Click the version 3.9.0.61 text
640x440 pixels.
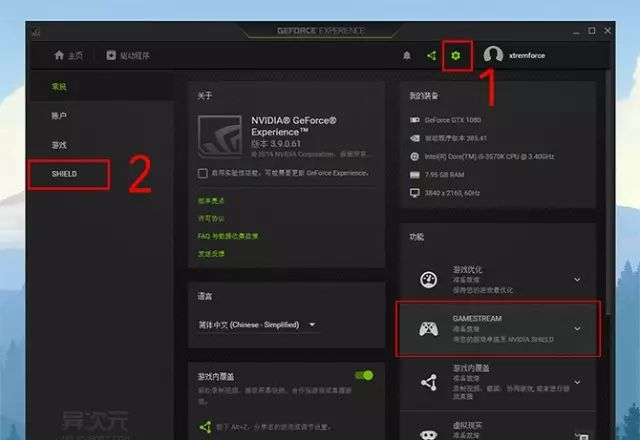(276, 144)
